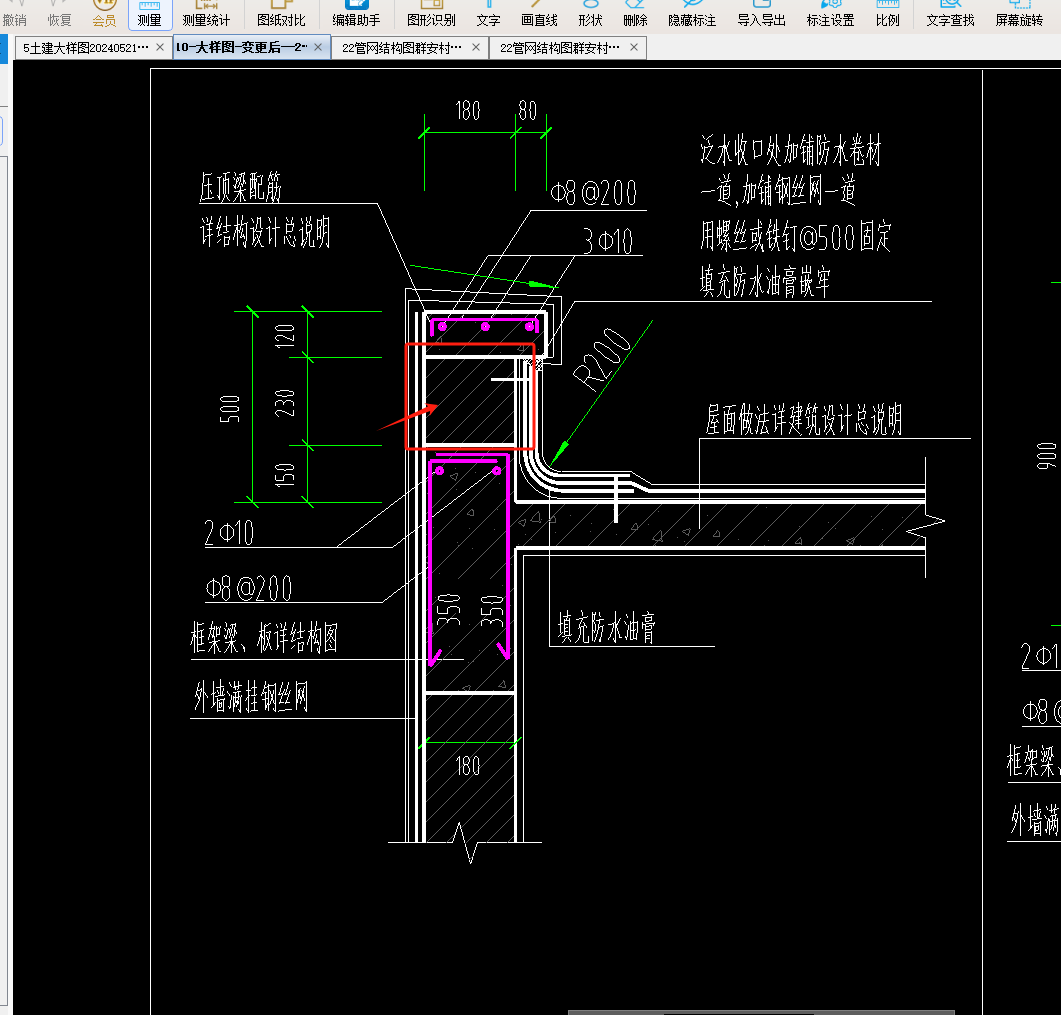Click the 框架梁、板详结构图 label
Image resolution: width=1061 pixels, height=1015 pixels.
(264, 637)
